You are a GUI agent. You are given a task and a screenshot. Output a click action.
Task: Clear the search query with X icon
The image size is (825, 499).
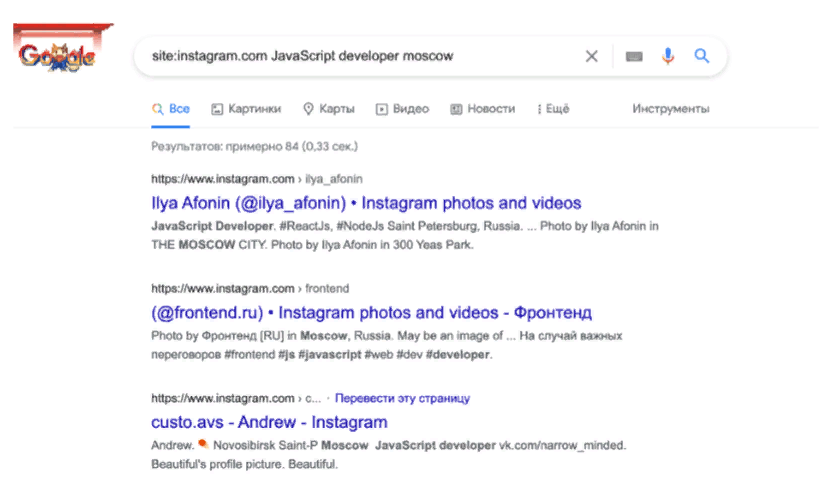[591, 57]
